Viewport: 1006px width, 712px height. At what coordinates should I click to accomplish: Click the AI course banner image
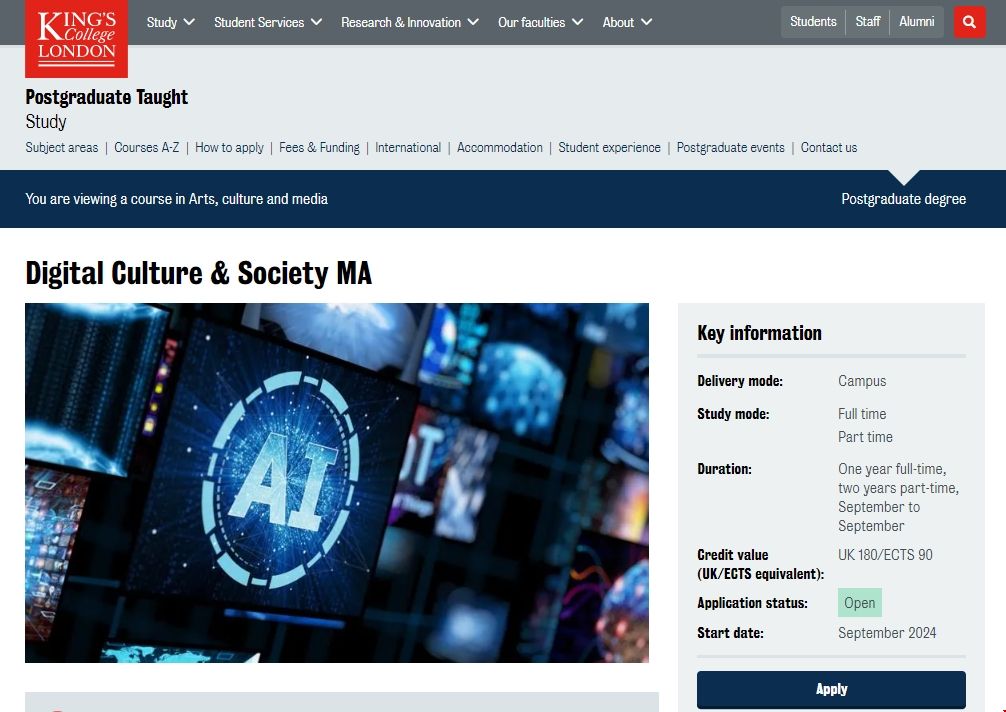click(336, 482)
